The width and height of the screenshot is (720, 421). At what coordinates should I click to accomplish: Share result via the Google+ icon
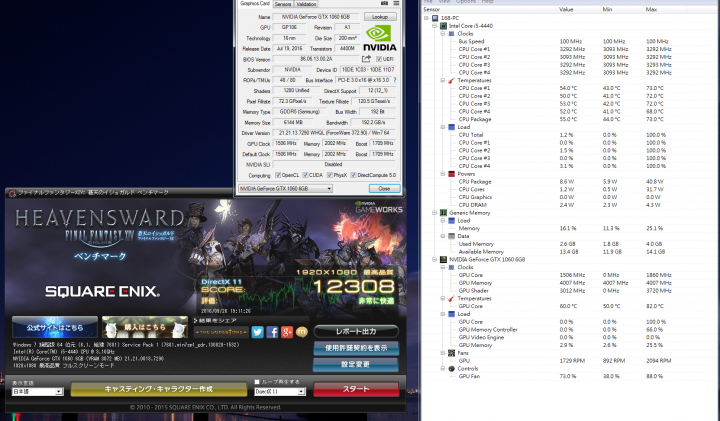[x=287, y=332]
